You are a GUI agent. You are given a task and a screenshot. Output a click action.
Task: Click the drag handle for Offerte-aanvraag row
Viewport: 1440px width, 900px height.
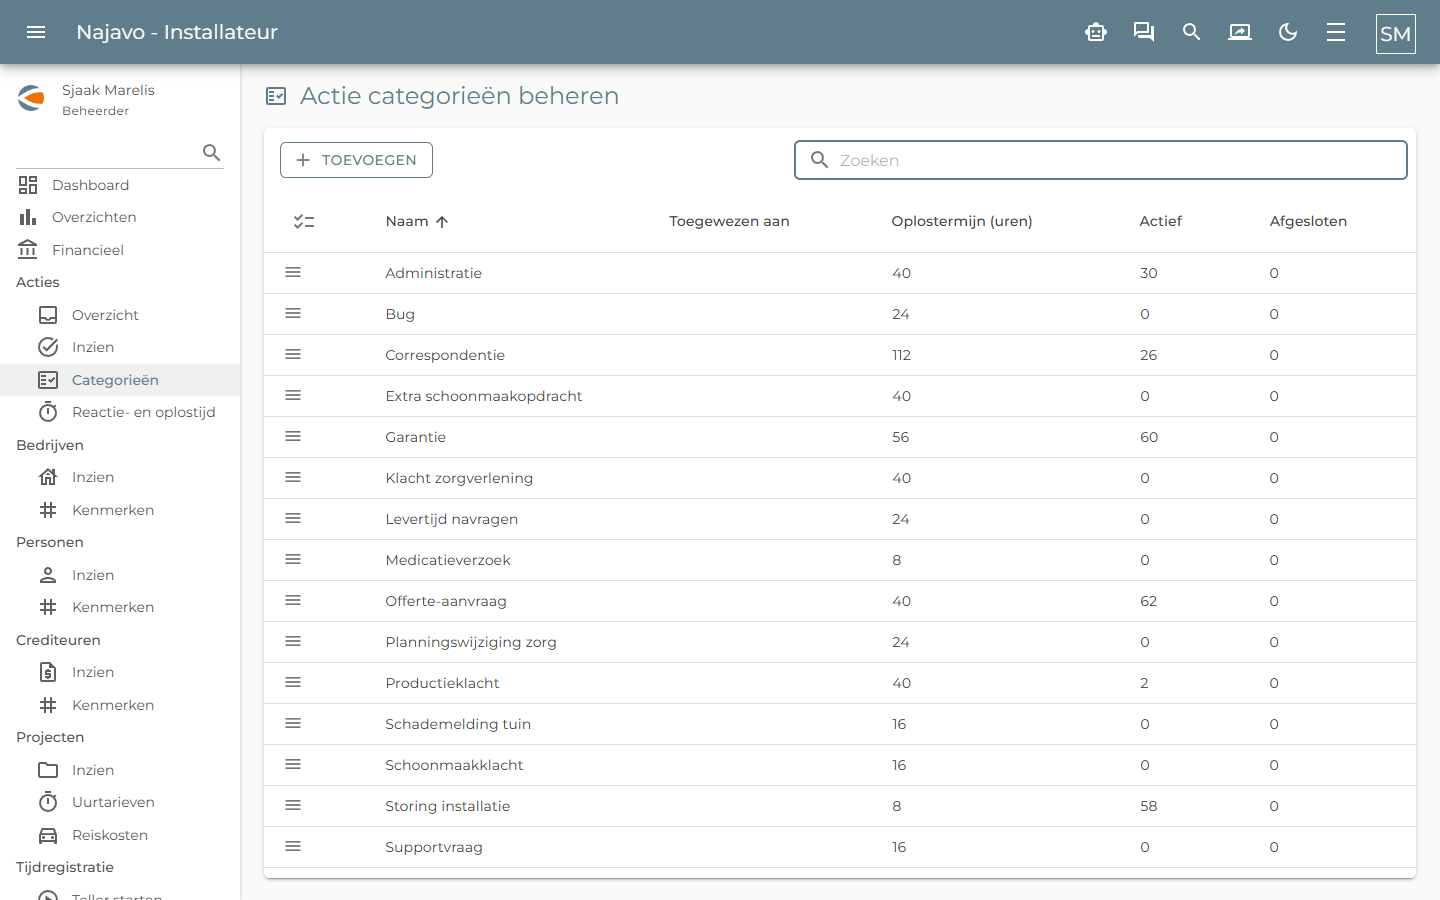293,600
